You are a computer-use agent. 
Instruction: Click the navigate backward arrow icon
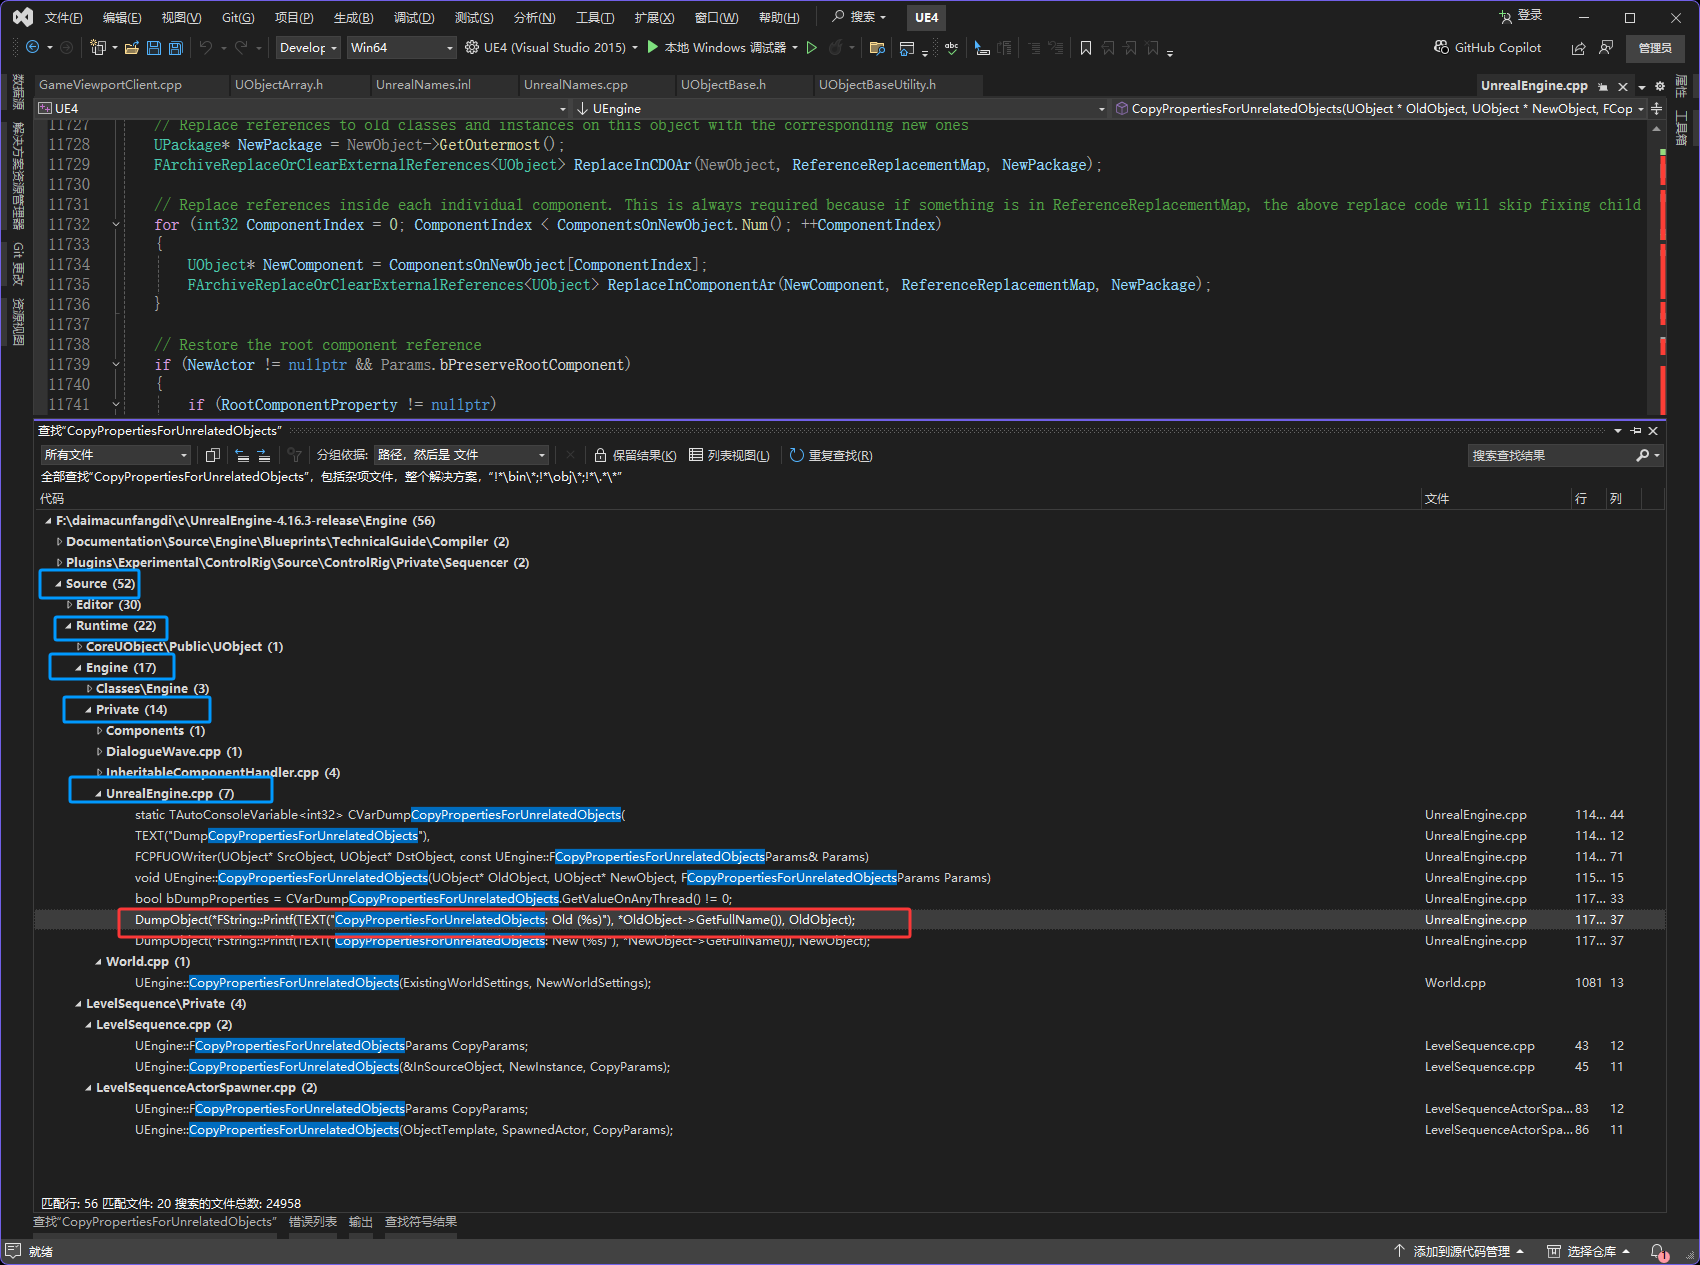[32, 47]
